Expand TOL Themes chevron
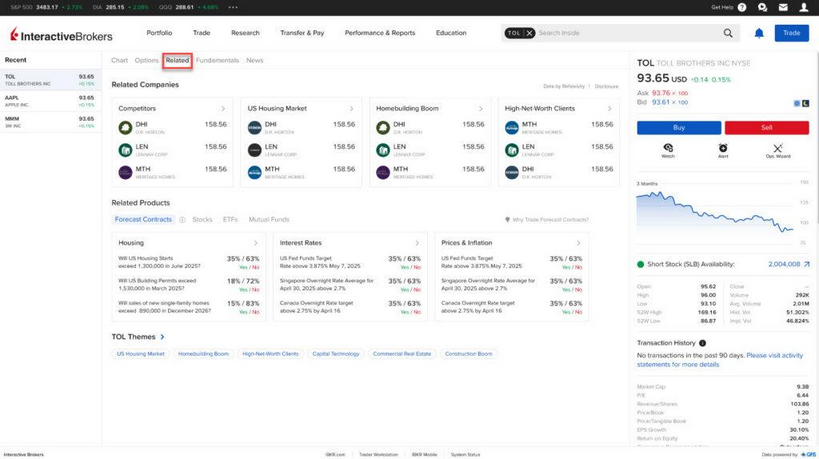The image size is (819, 459). click(x=163, y=337)
